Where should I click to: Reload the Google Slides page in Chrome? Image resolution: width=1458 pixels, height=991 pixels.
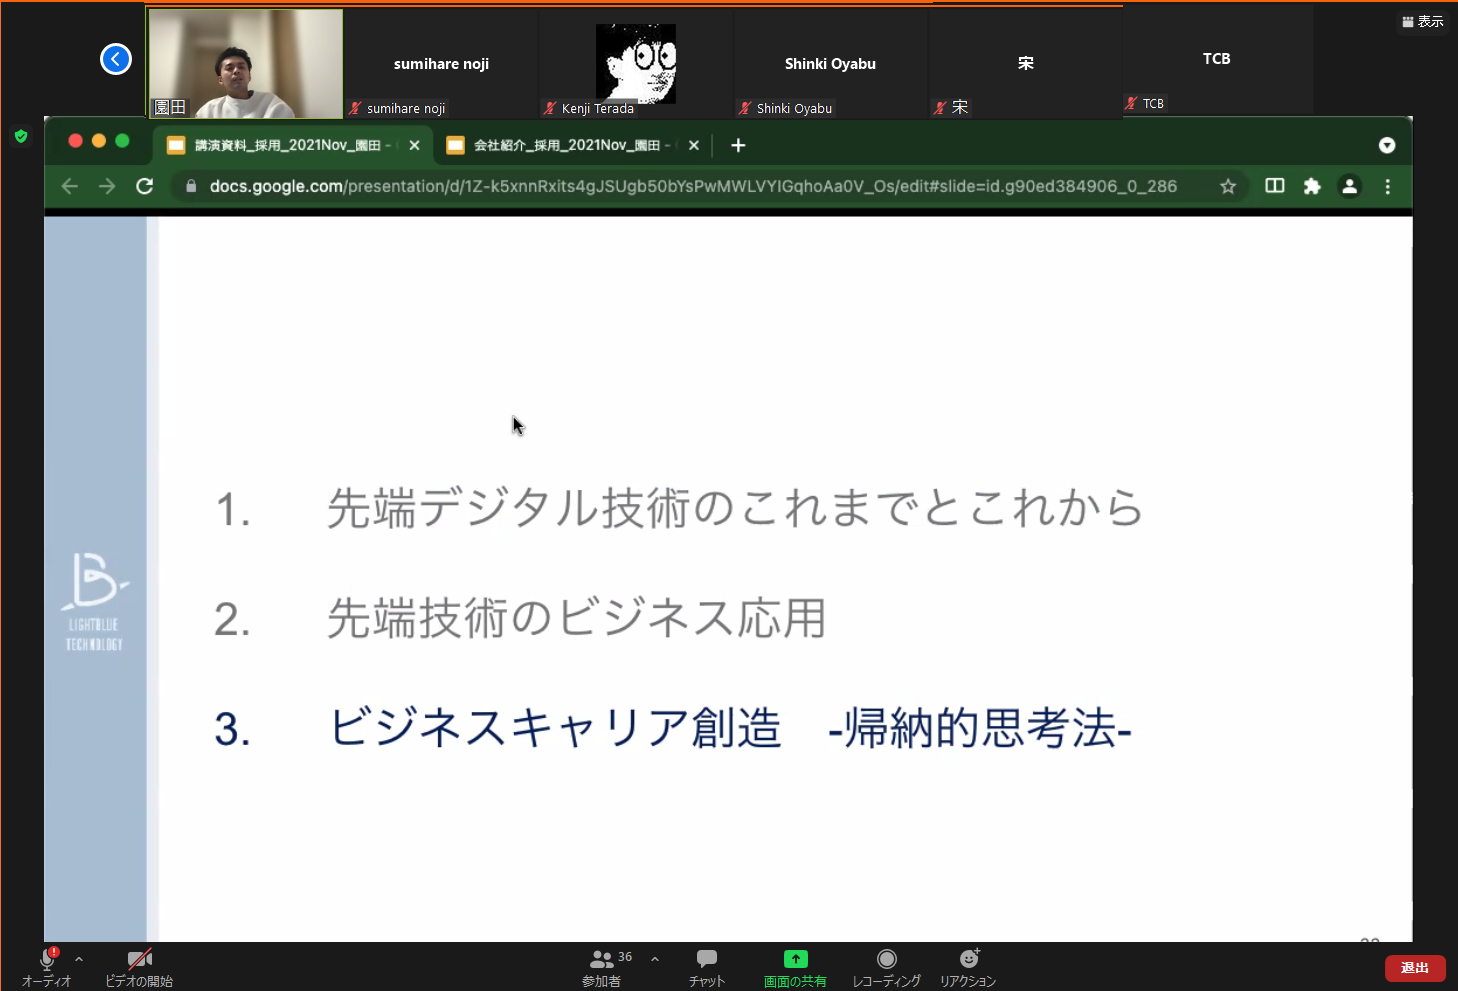[145, 186]
